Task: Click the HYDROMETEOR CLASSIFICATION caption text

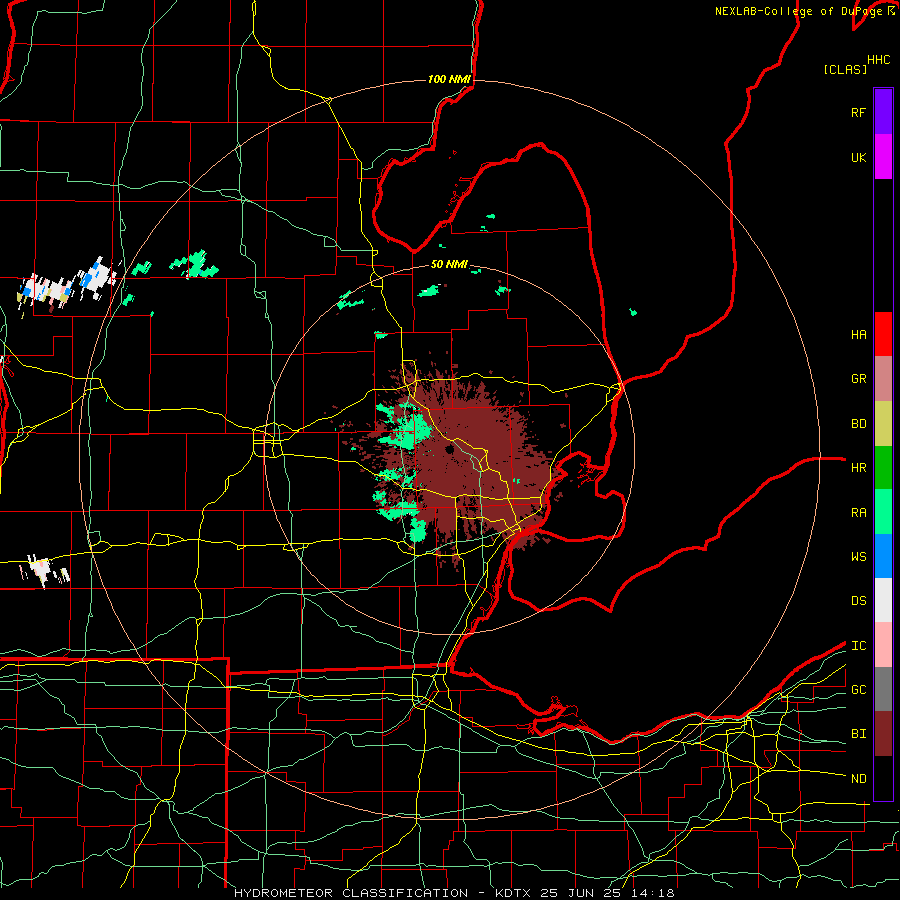Action: [351, 893]
